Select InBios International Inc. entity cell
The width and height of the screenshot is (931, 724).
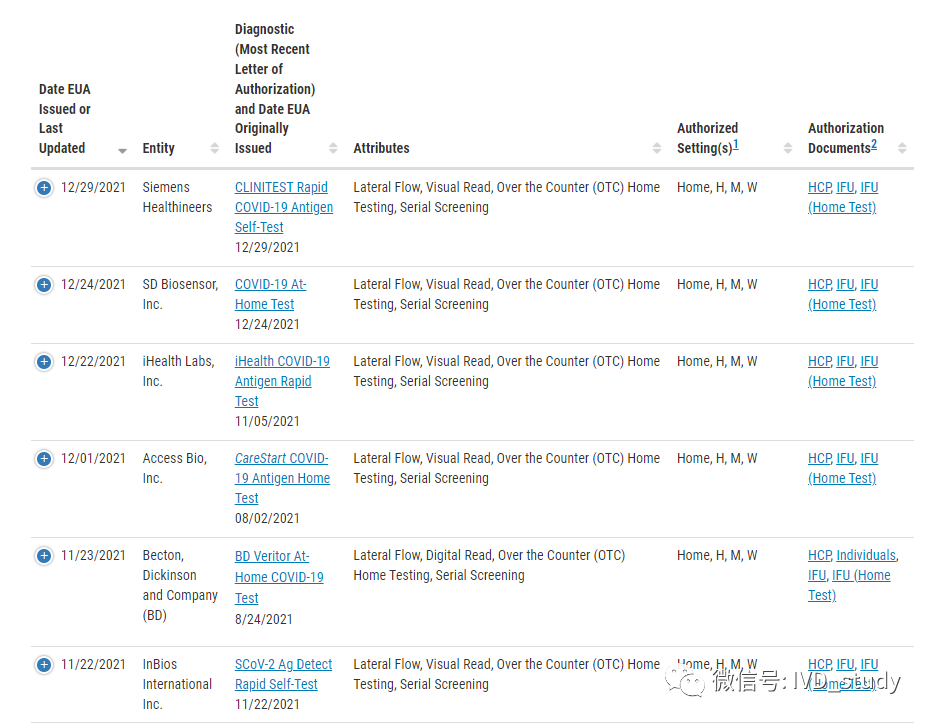[177, 684]
